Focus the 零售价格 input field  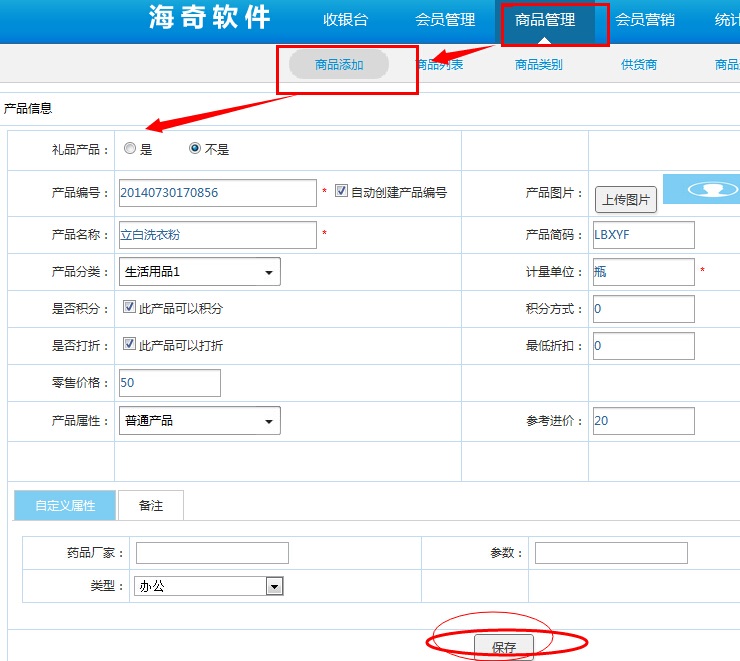point(169,383)
